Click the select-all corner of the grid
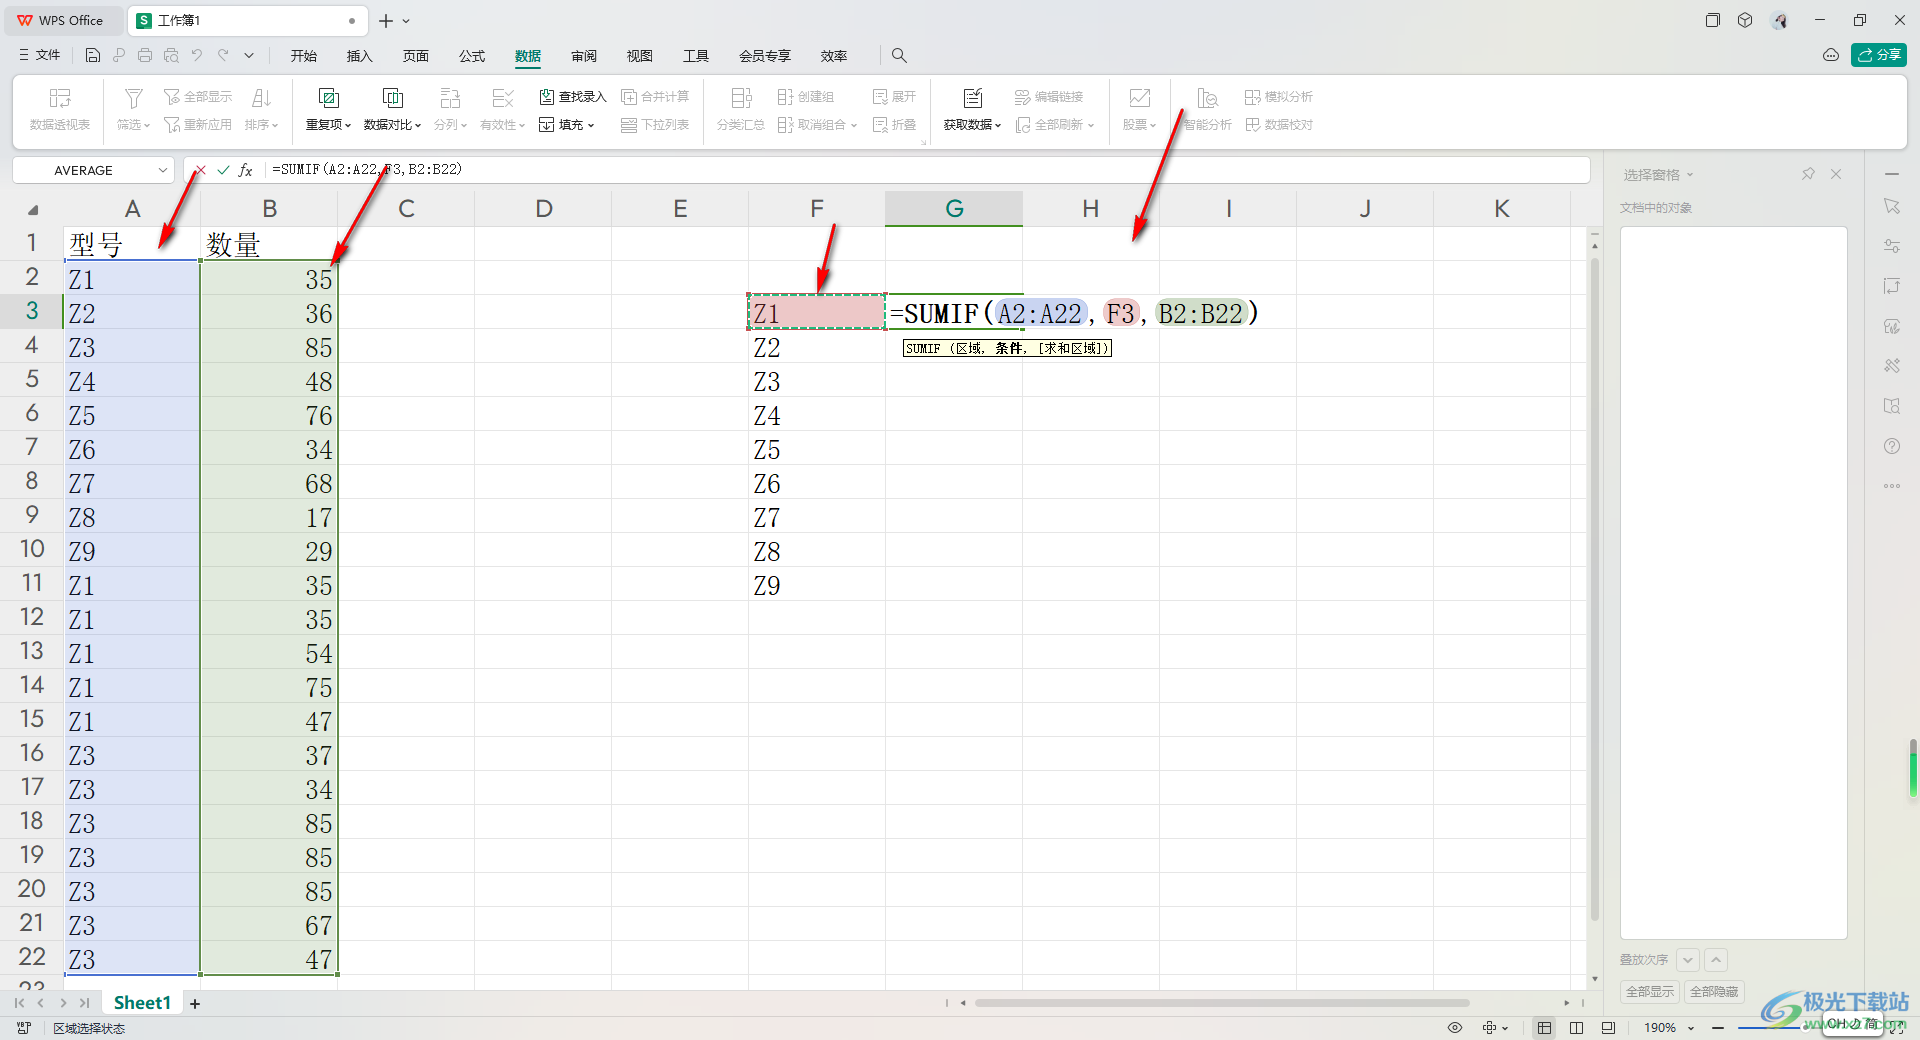The height and width of the screenshot is (1040, 1920). (x=33, y=209)
